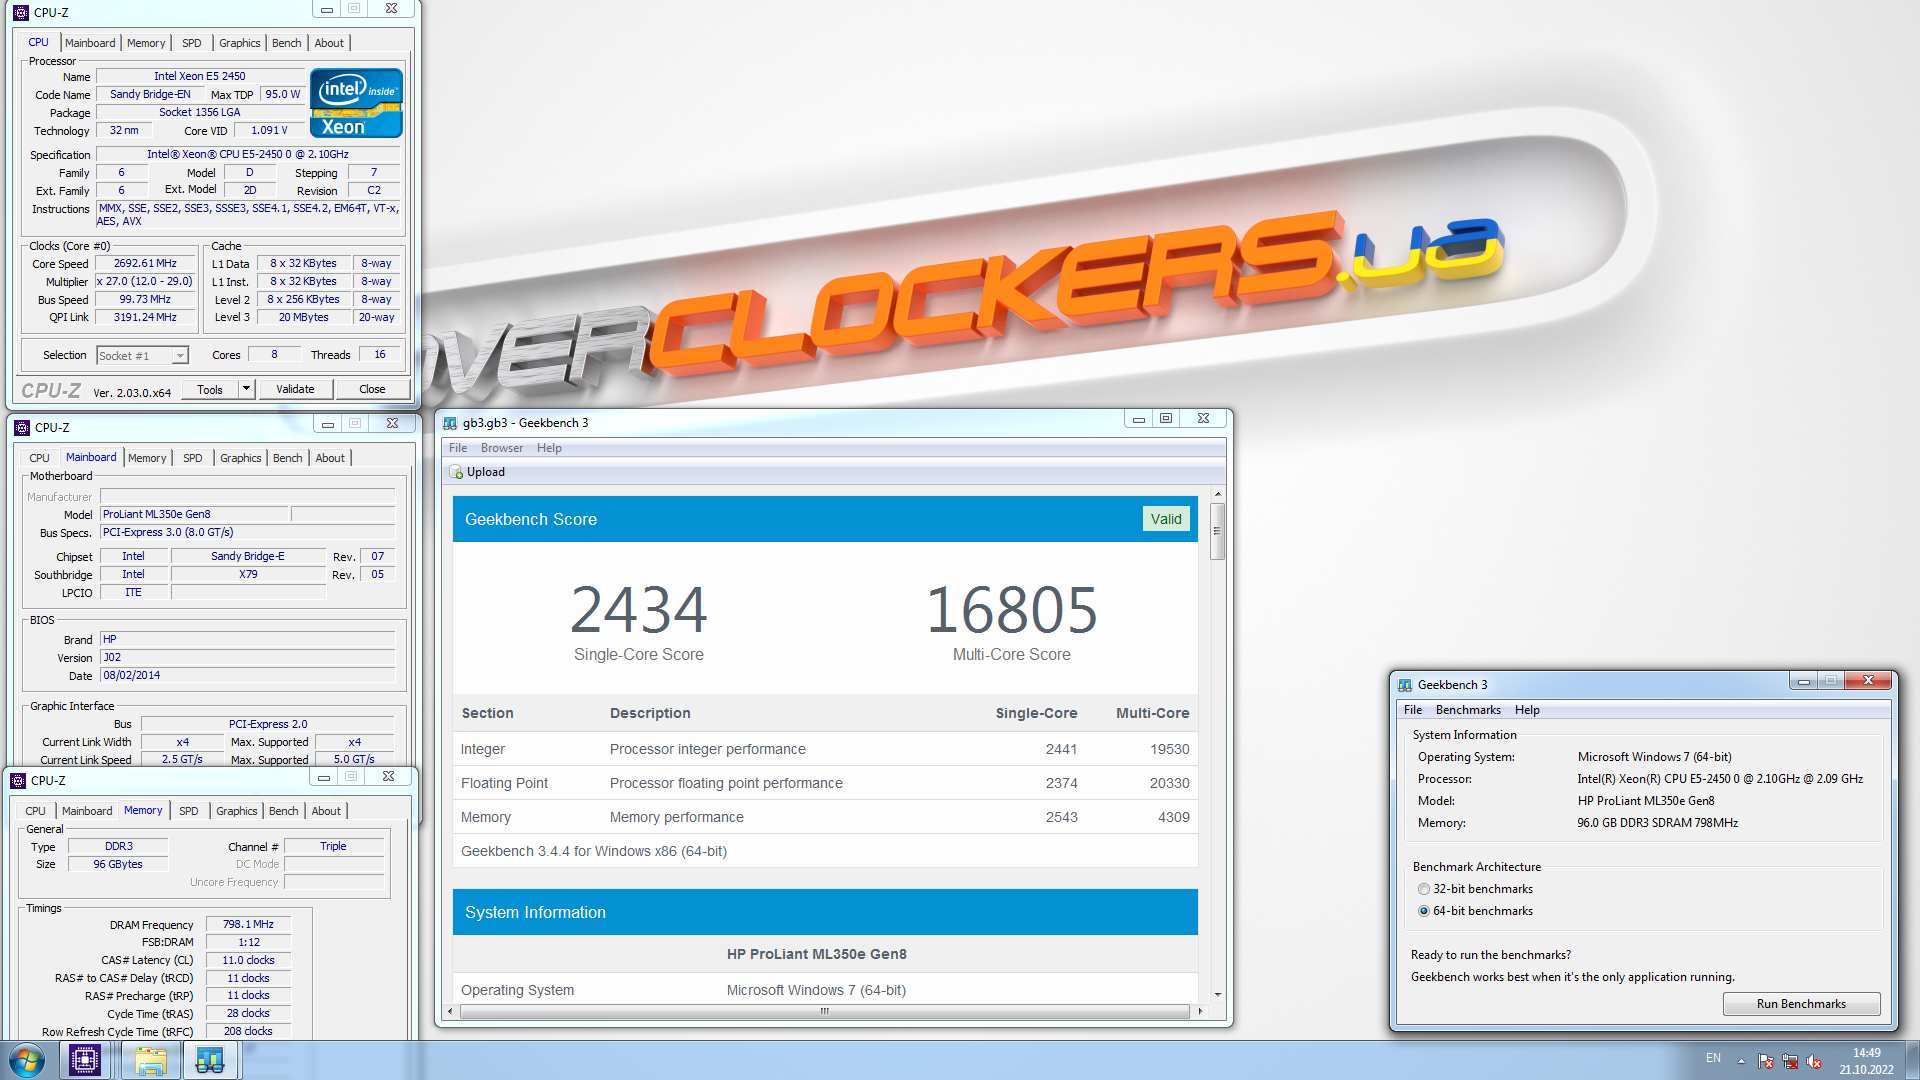The image size is (1920, 1080).
Task: Open Browser menu in Geekbench result window
Action: 502,448
